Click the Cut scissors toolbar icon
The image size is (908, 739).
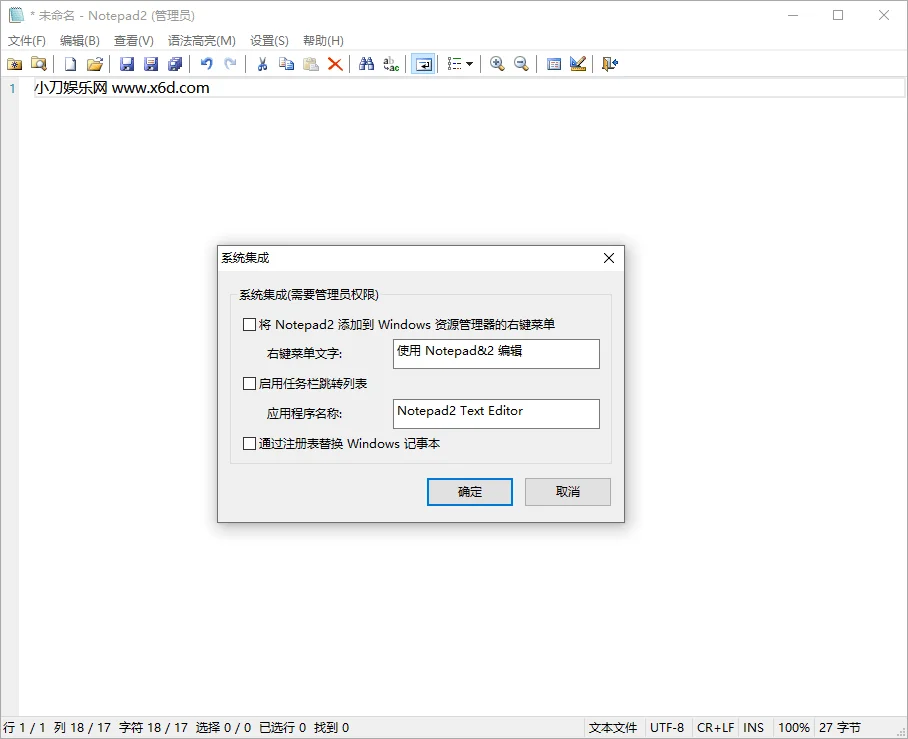click(x=260, y=63)
